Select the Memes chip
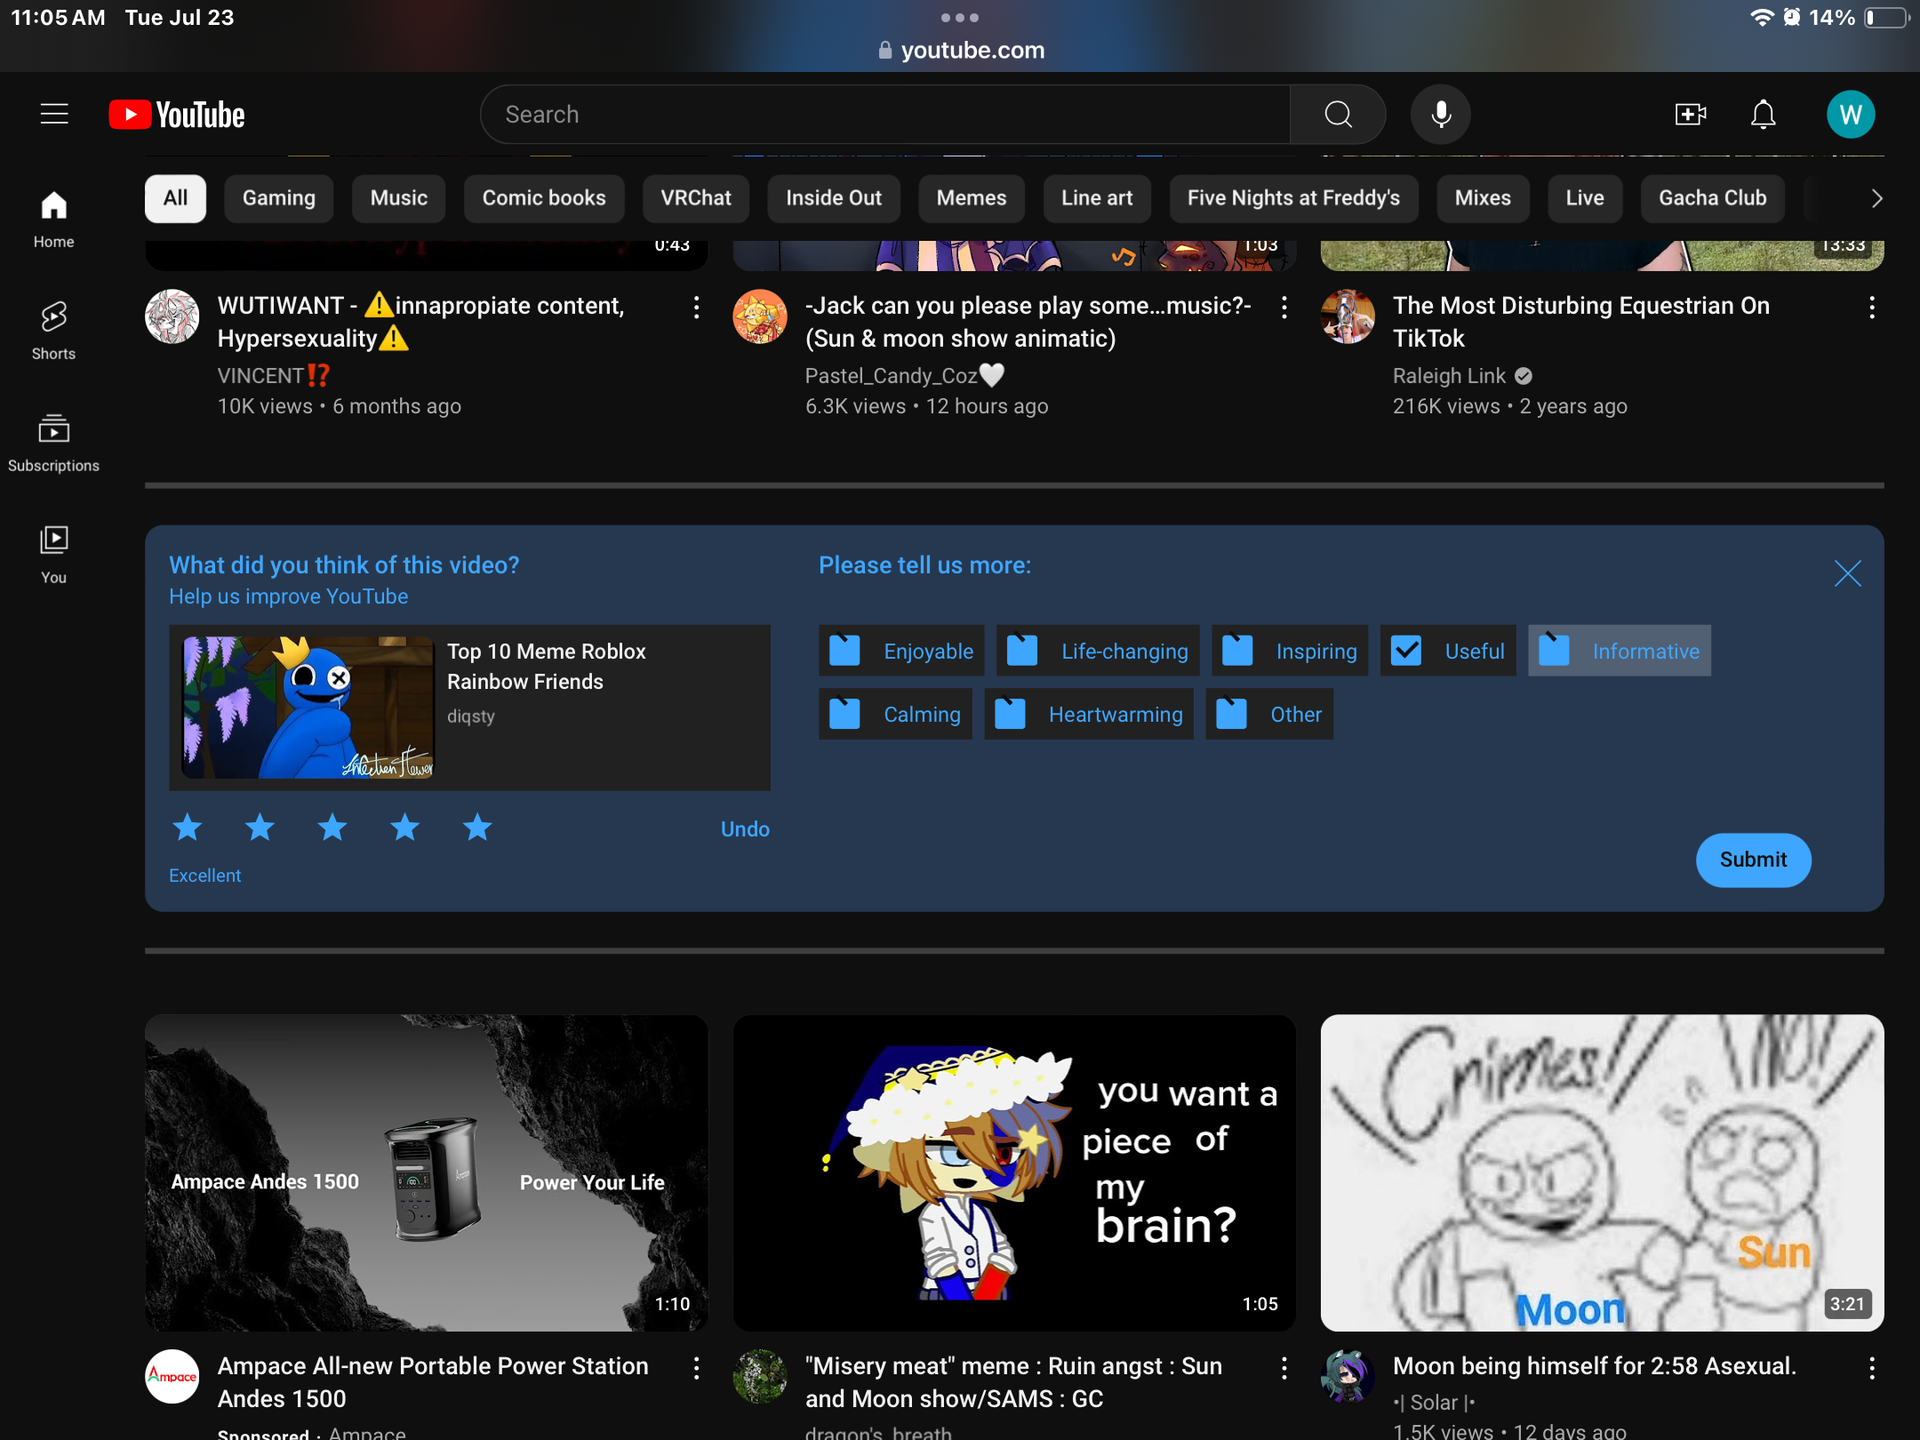Screen dimensions: 1920x1440 coord(971,198)
